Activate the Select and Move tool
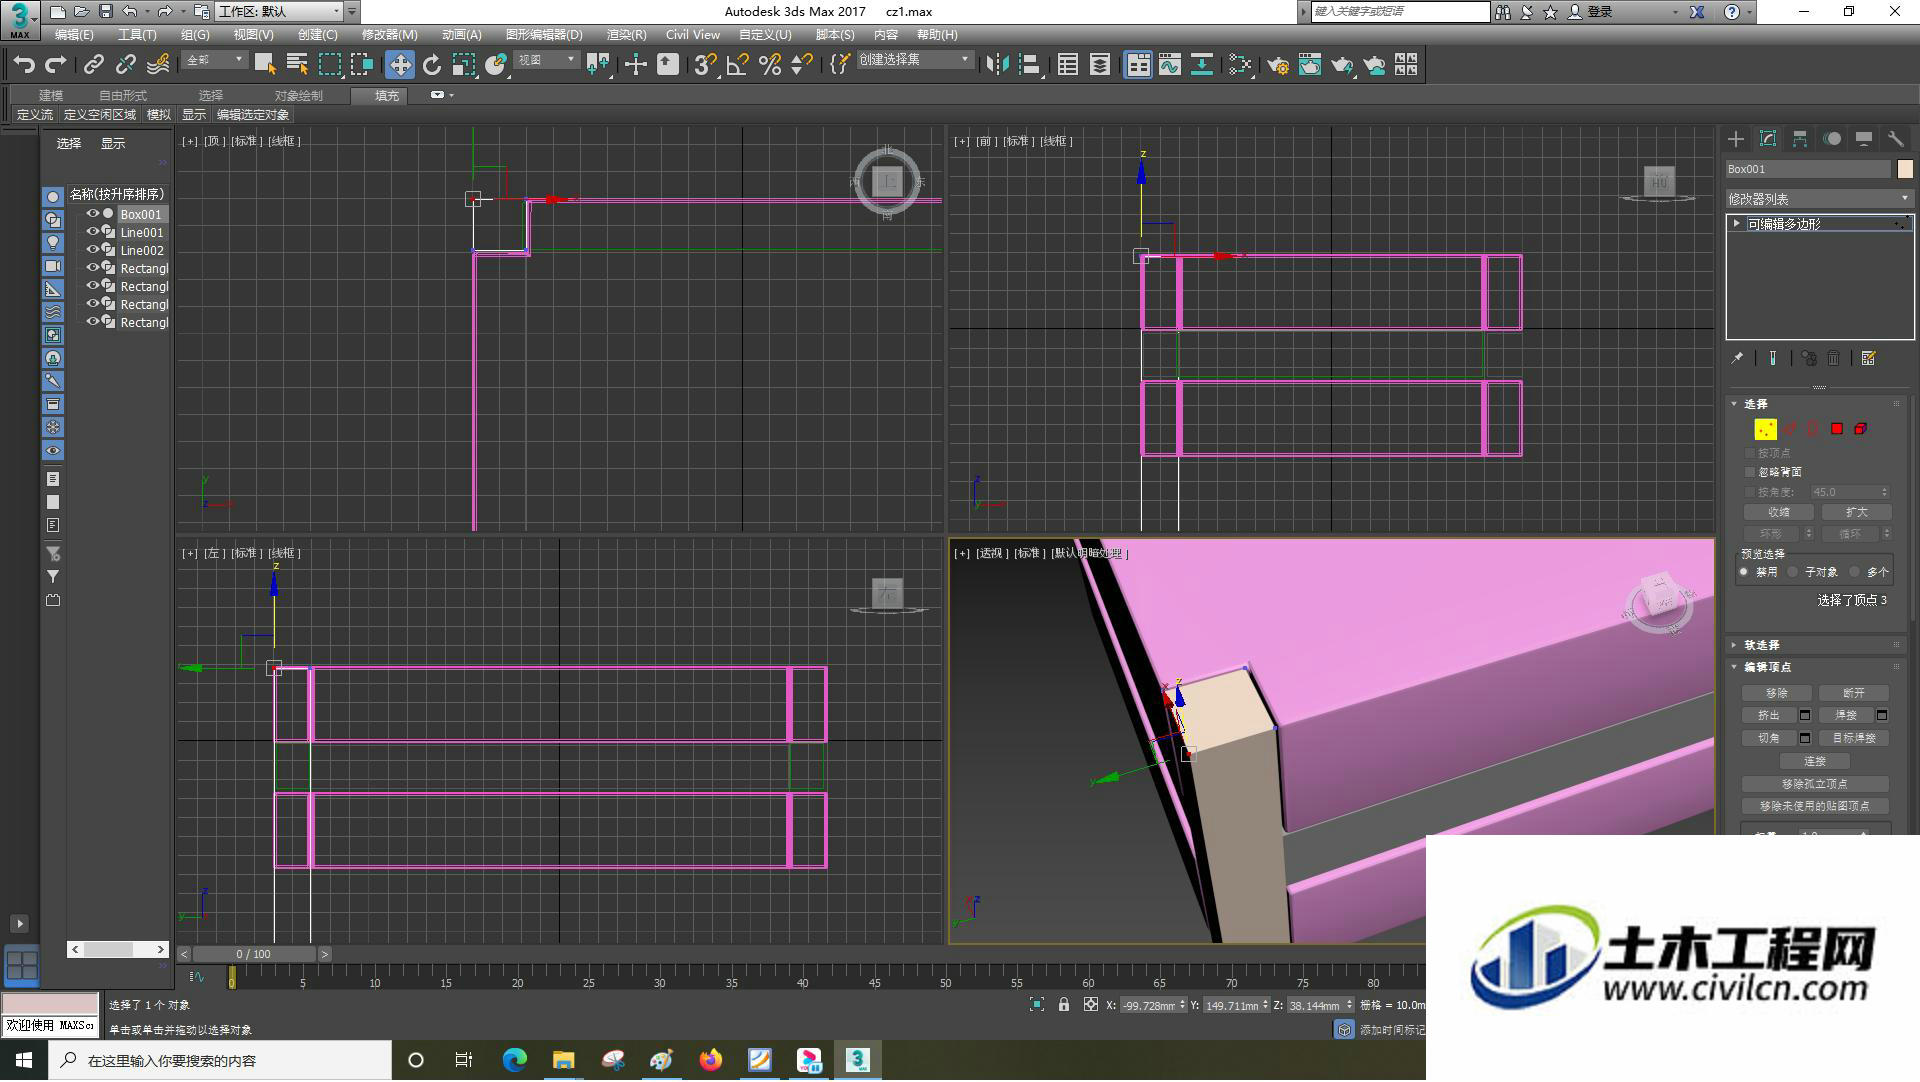Screen dimensions: 1920x1082 [400, 65]
